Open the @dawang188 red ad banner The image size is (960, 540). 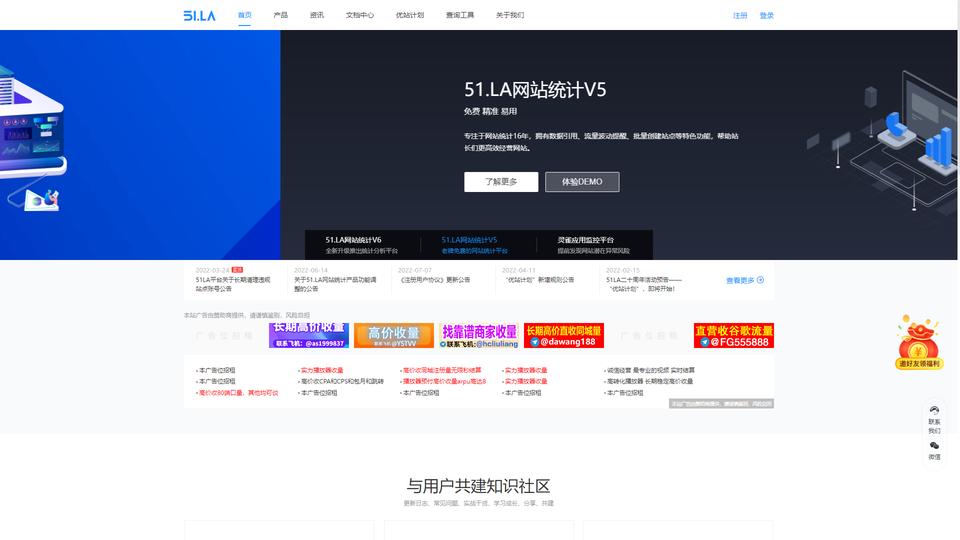pos(564,336)
